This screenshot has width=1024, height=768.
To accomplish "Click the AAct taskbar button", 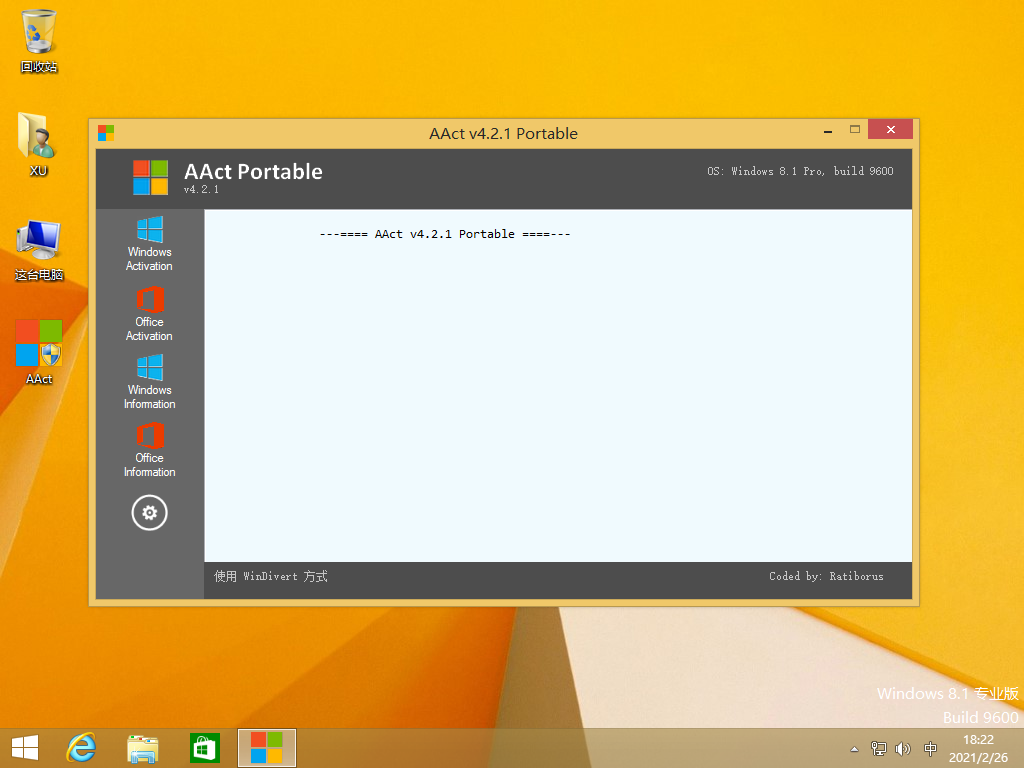I will (x=266, y=747).
